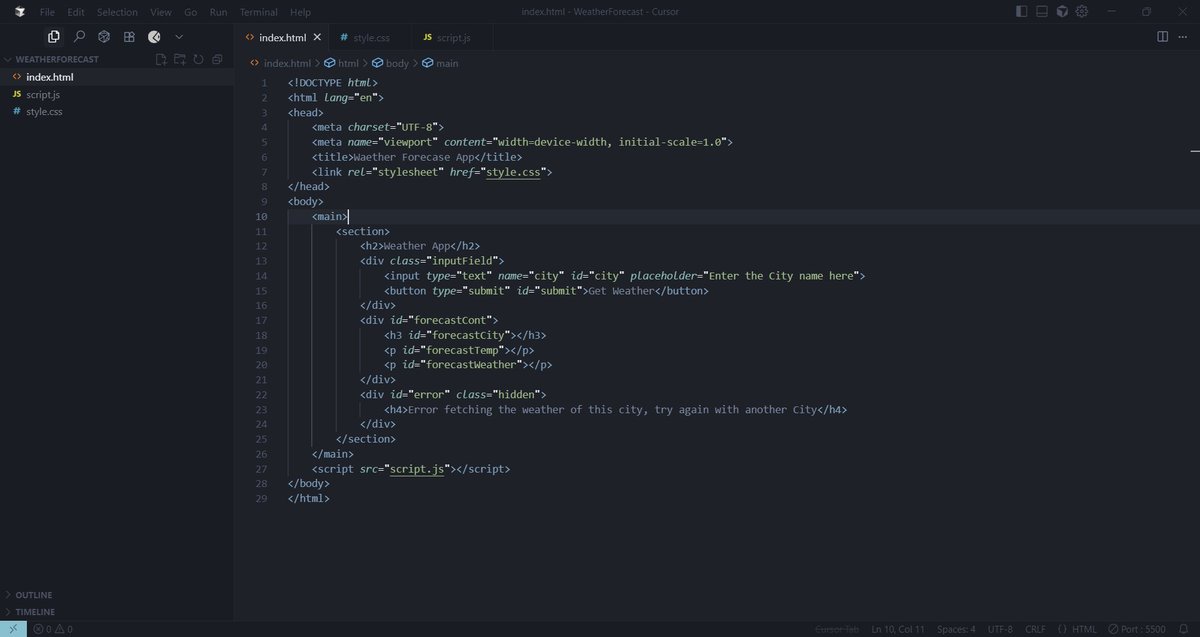Select the index.html editor tab
The image size is (1200, 637).
(x=283, y=38)
